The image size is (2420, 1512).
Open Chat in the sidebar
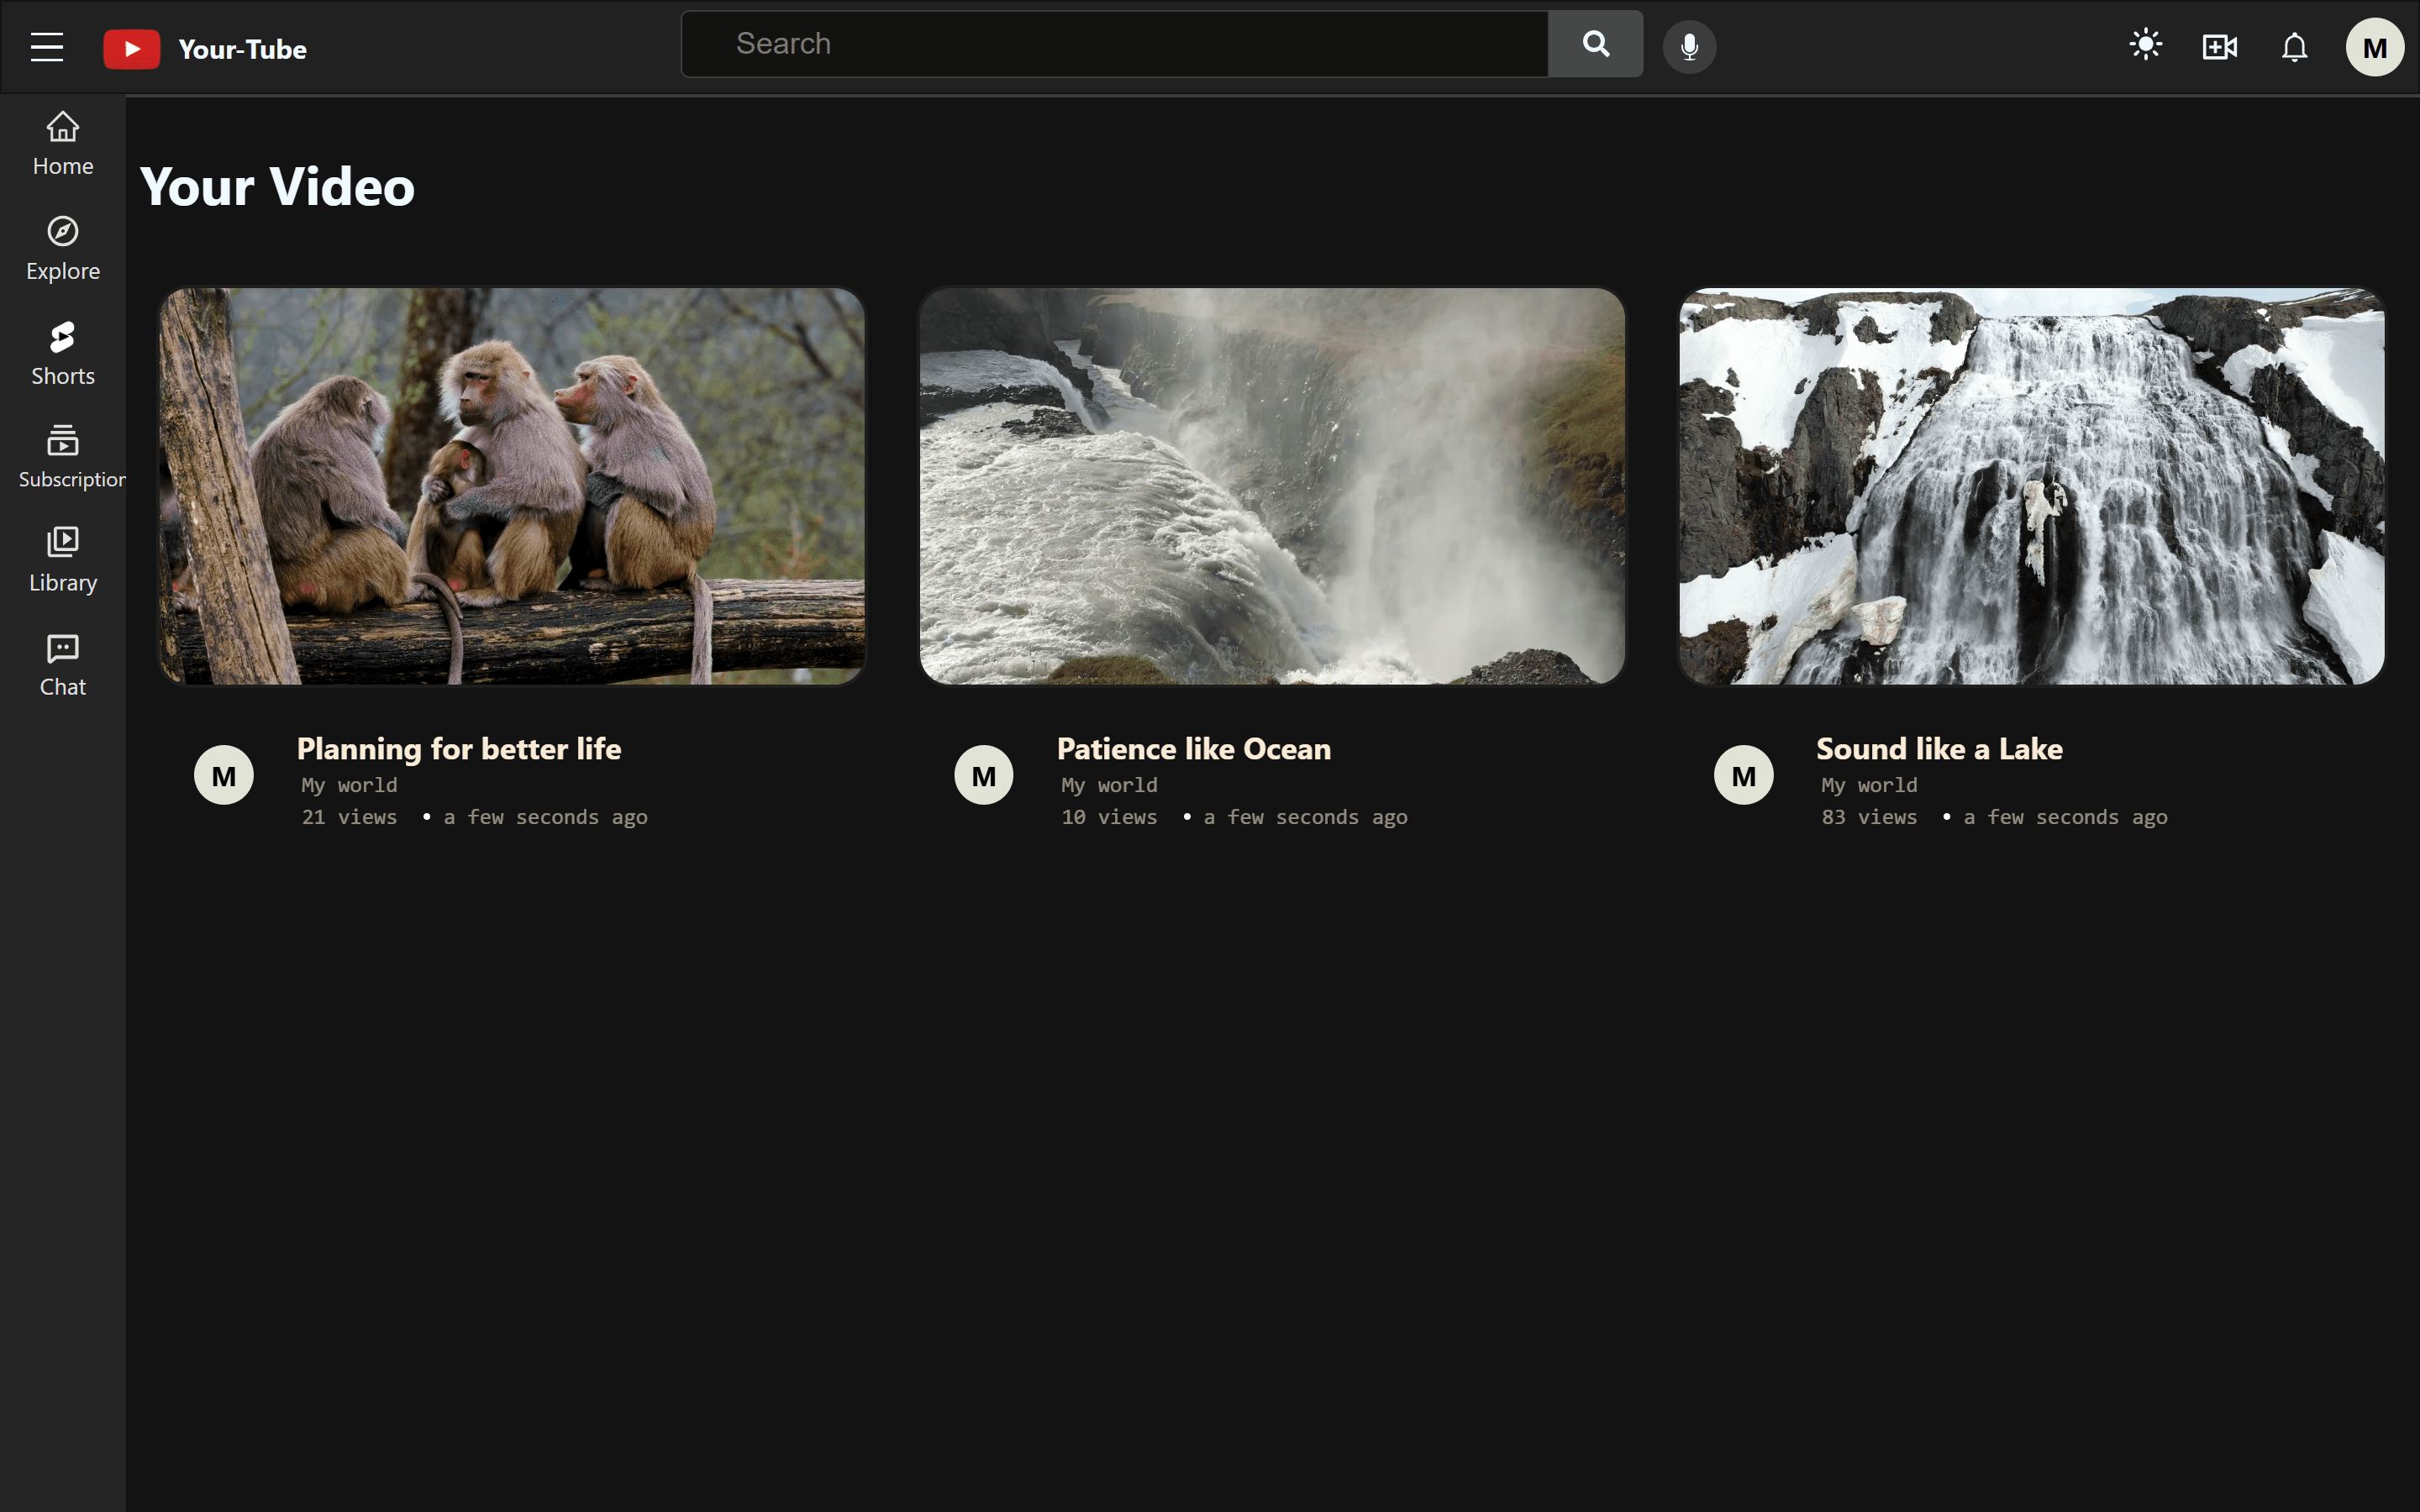[63, 666]
